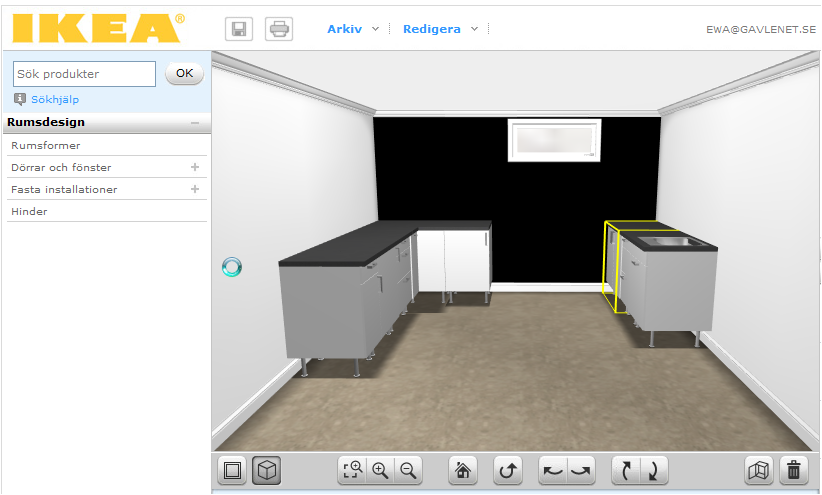Open the Sökhjälp link
Image resolution: width=822 pixels, height=495 pixels.
[x=54, y=99]
